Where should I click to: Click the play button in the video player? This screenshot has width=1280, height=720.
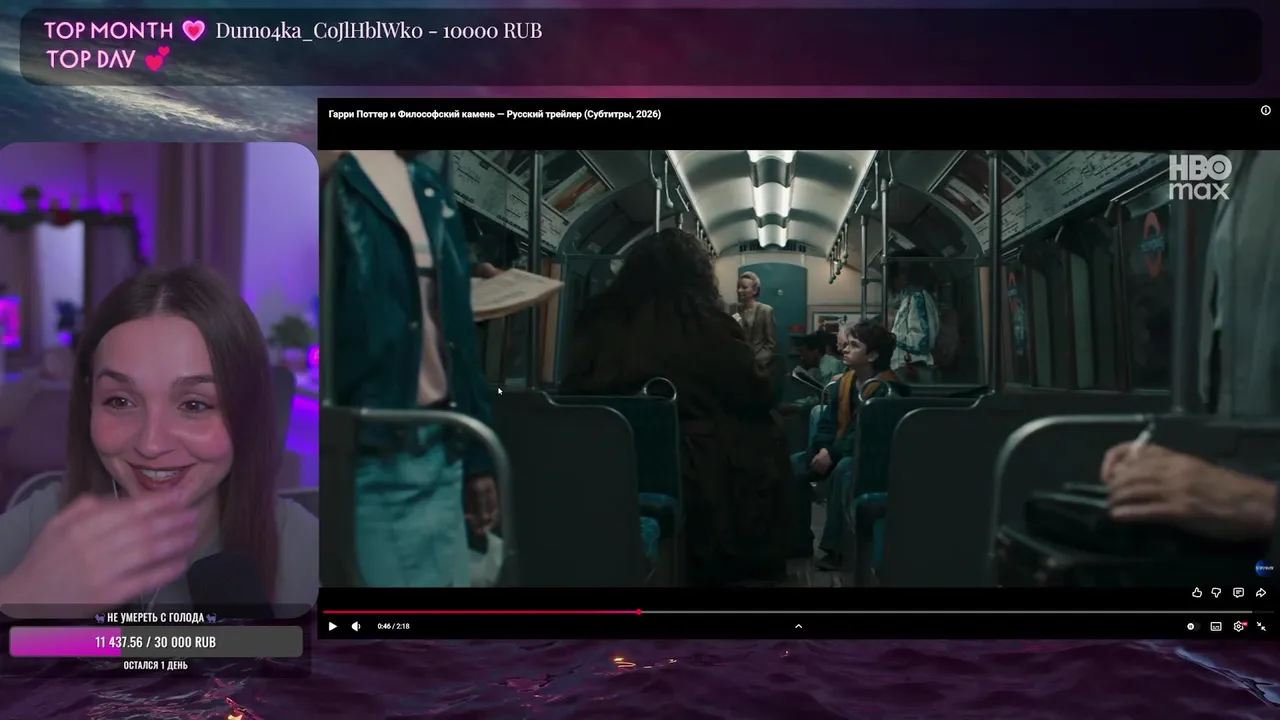[x=333, y=626]
